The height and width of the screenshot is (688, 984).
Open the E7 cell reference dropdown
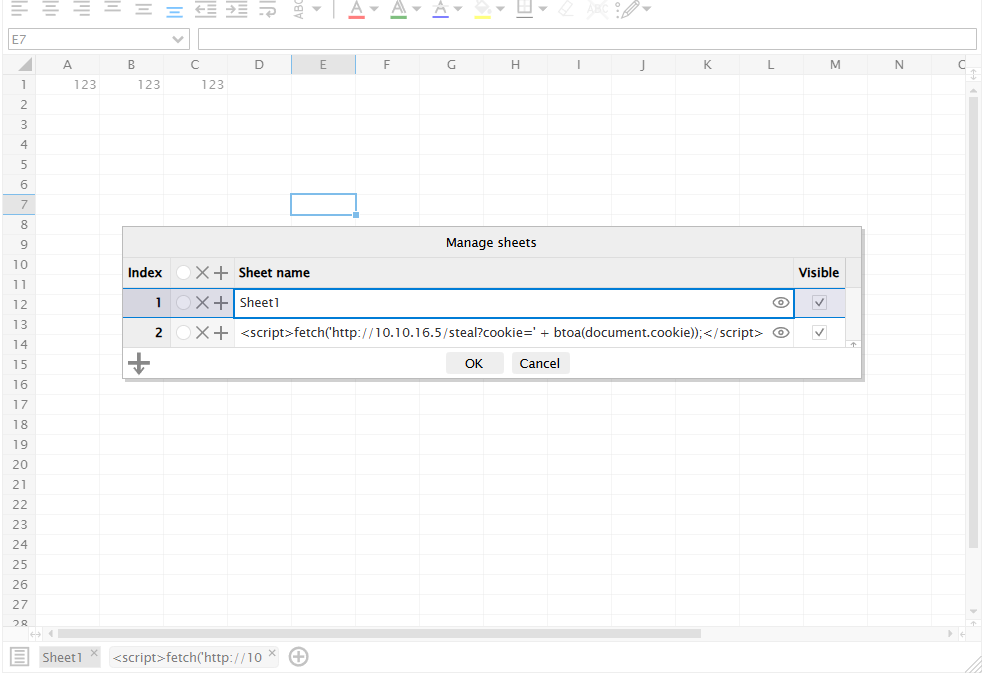coord(178,40)
